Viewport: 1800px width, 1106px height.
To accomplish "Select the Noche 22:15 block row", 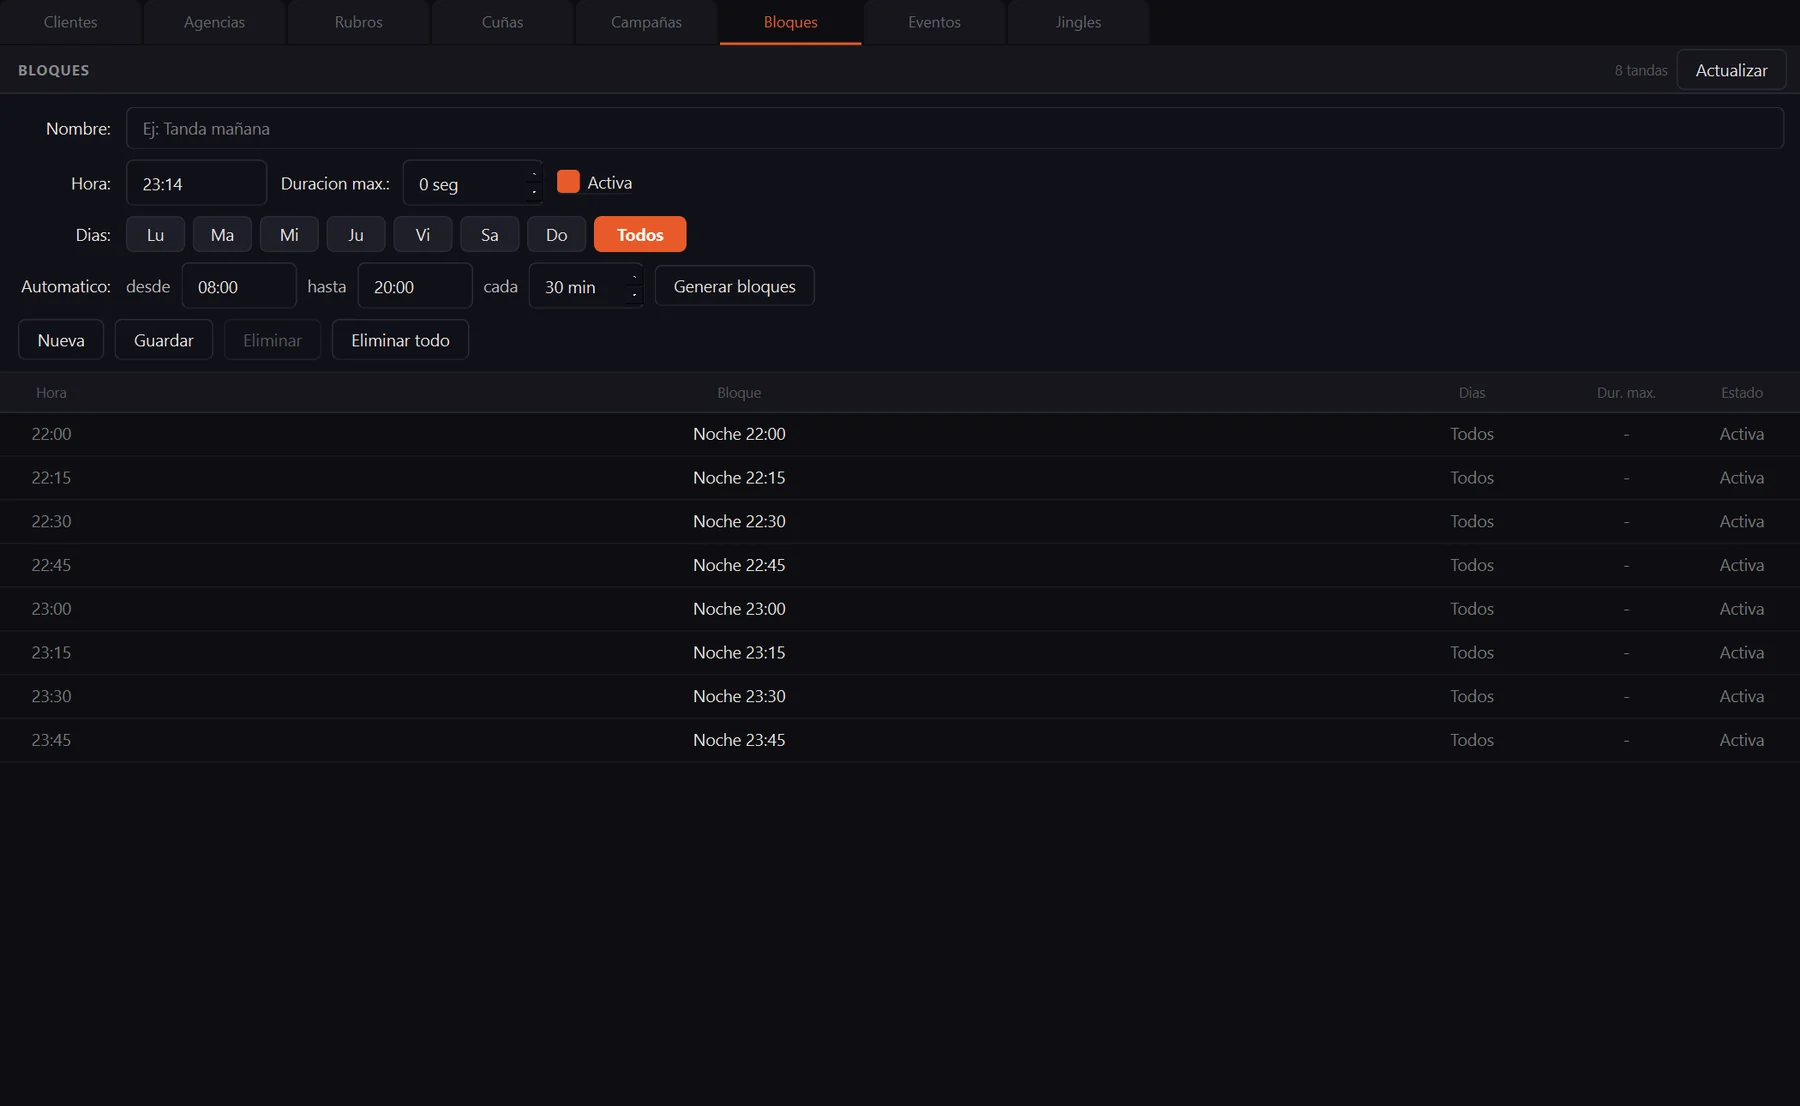I will click(x=900, y=478).
